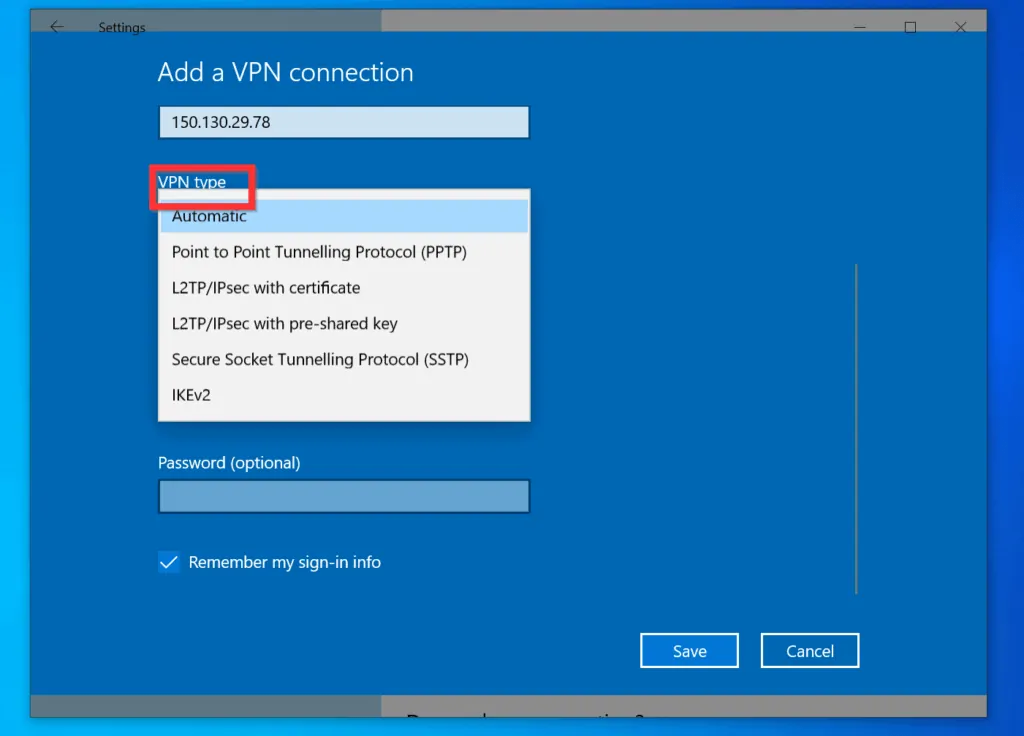This screenshot has height=736, width=1024.
Task: Choose Point to Point Tunnelling Protocol (PPTP)
Action: [319, 251]
